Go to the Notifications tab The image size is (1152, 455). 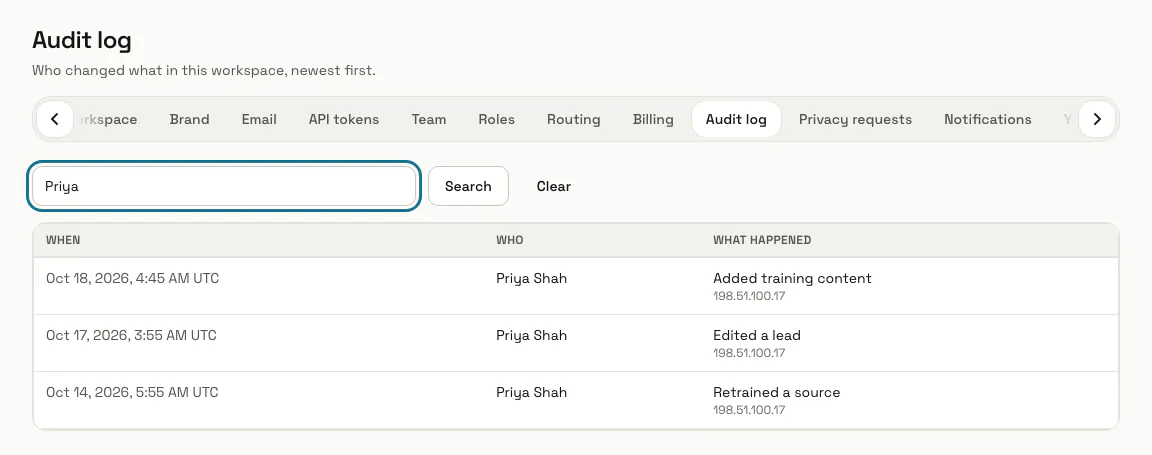(987, 119)
